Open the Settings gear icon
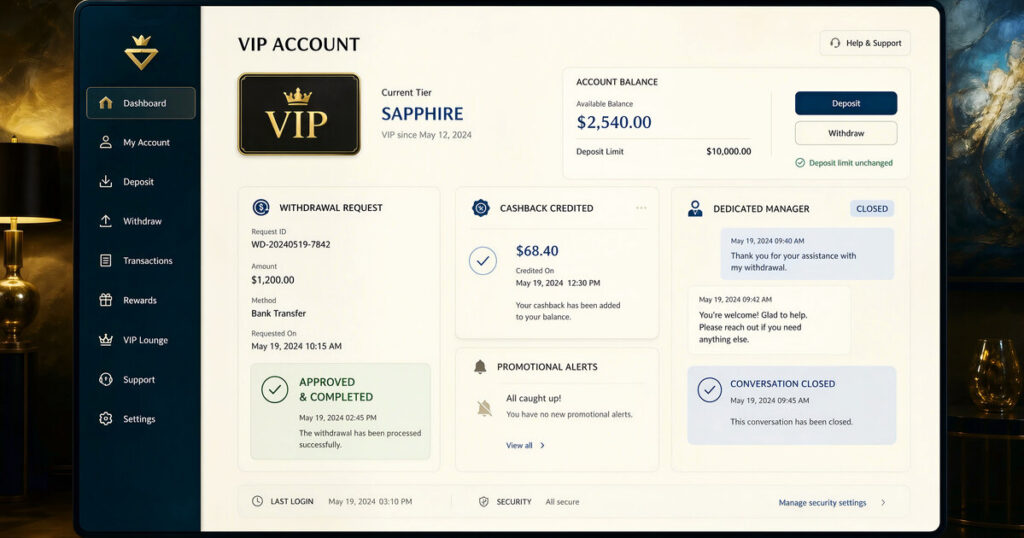Image resolution: width=1024 pixels, height=538 pixels. (106, 419)
